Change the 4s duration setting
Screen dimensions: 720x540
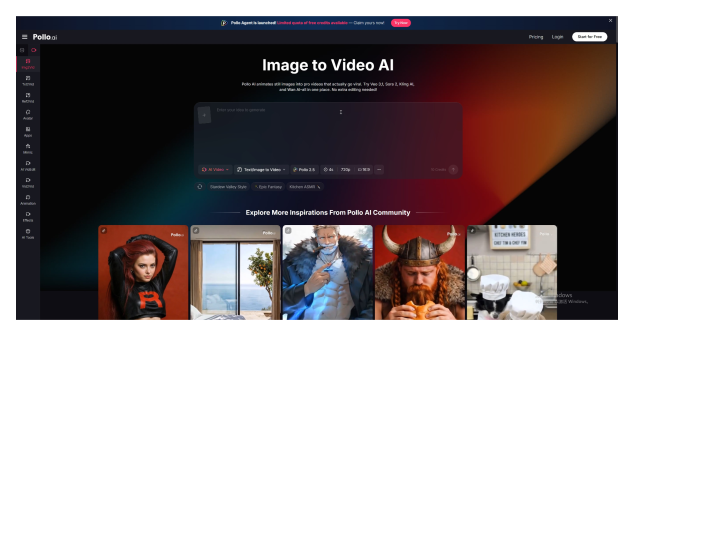328,169
